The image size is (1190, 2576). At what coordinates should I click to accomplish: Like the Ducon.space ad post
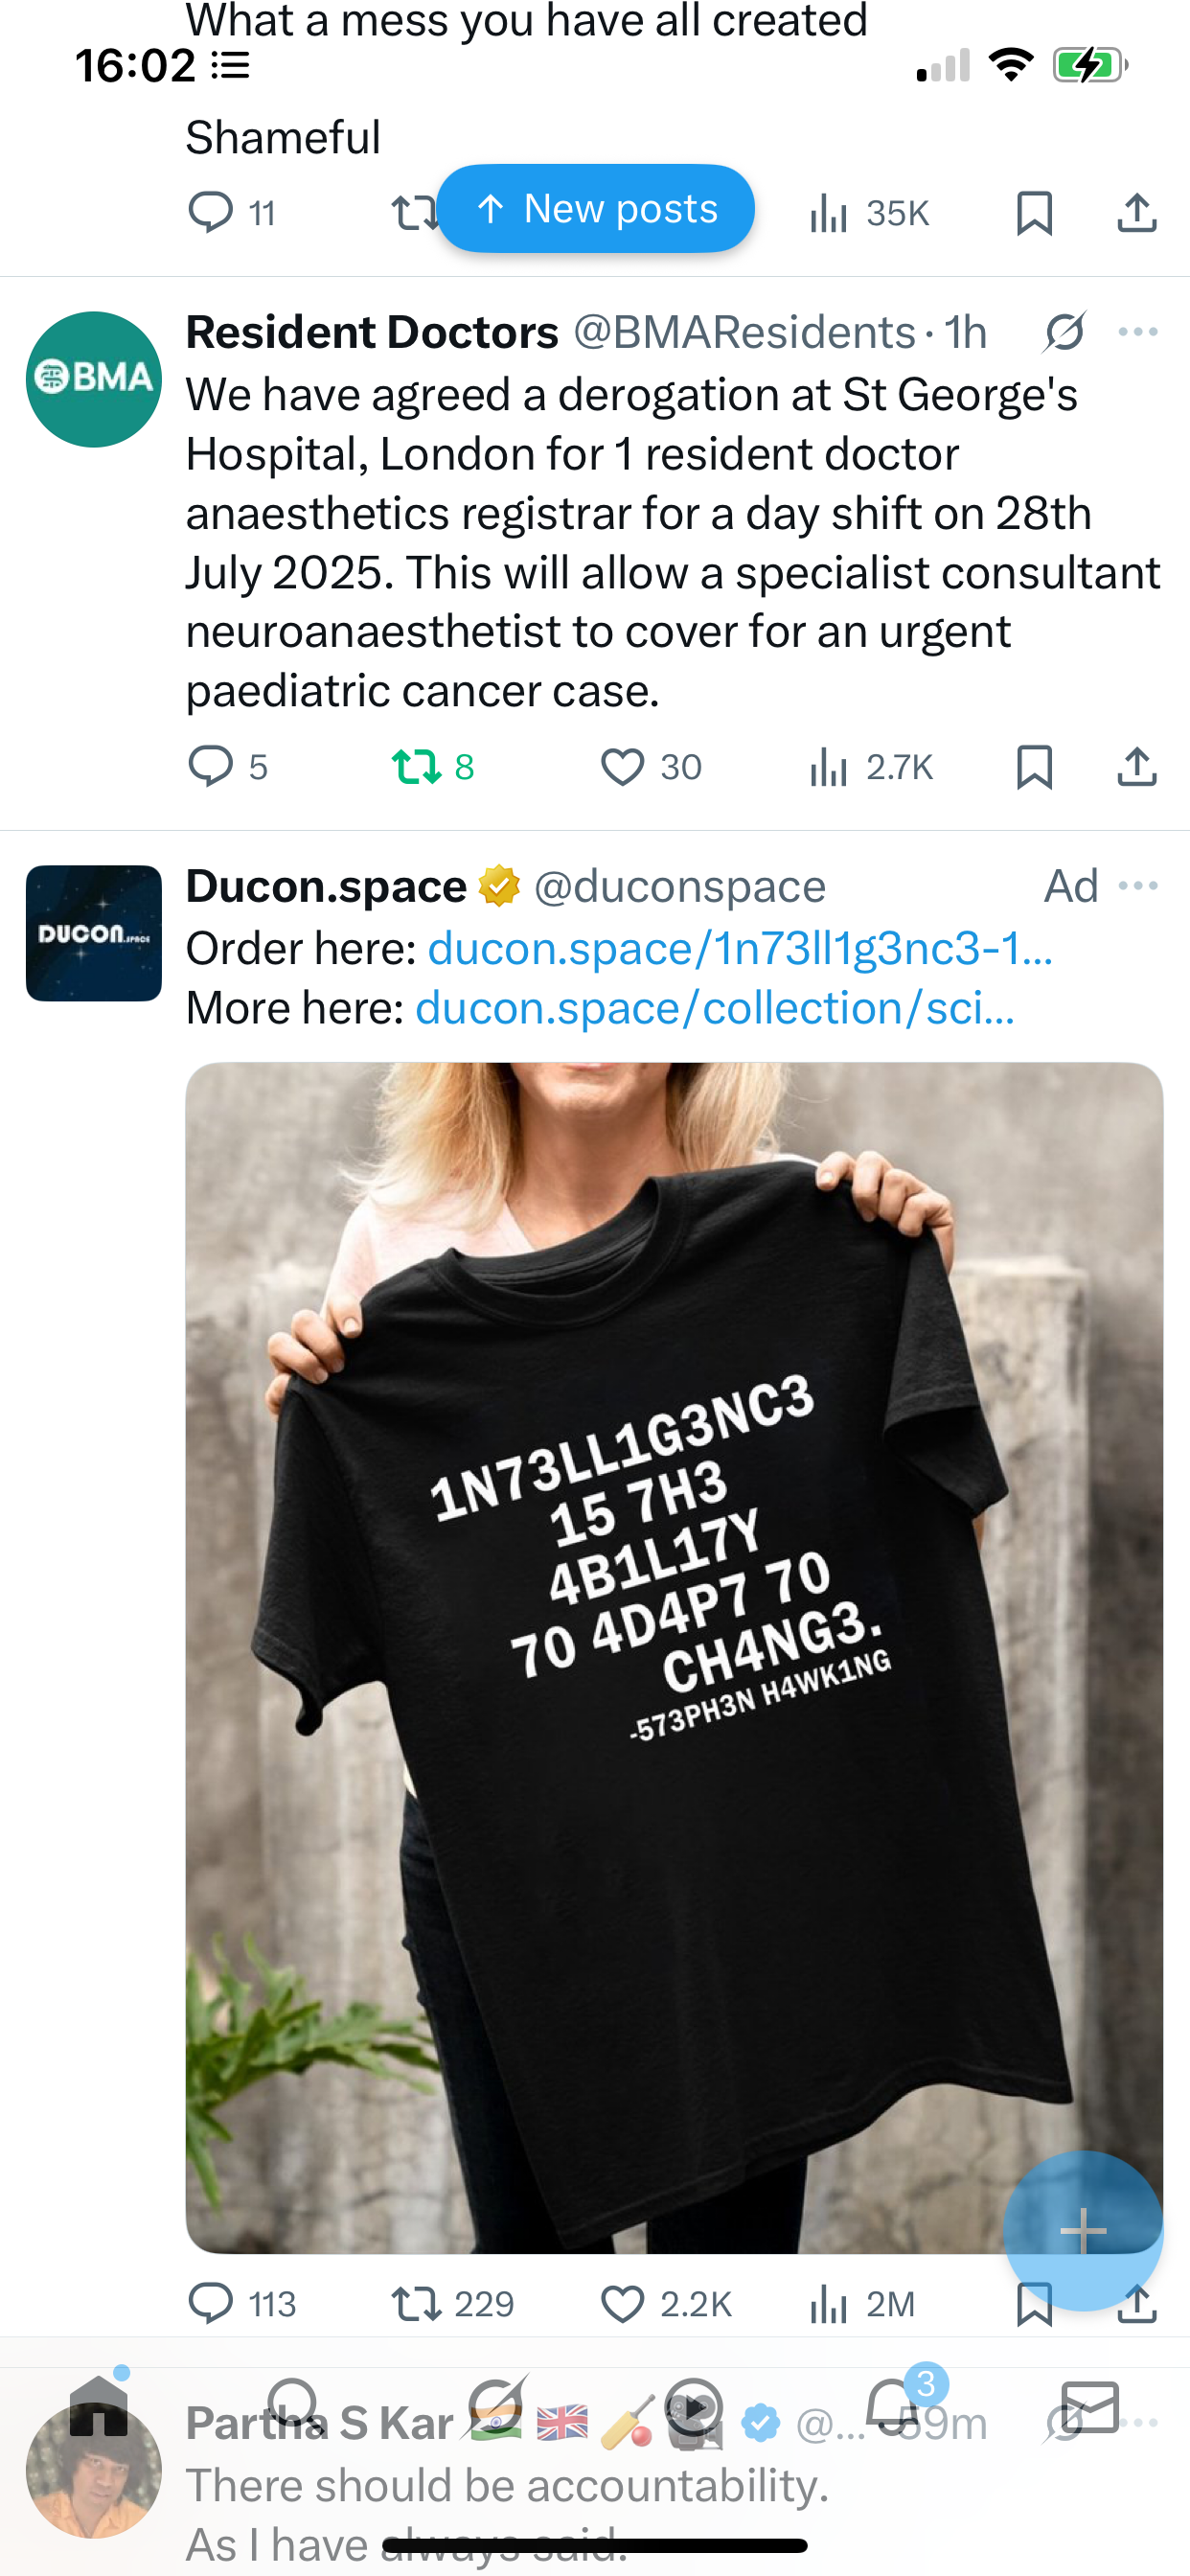coord(666,2304)
